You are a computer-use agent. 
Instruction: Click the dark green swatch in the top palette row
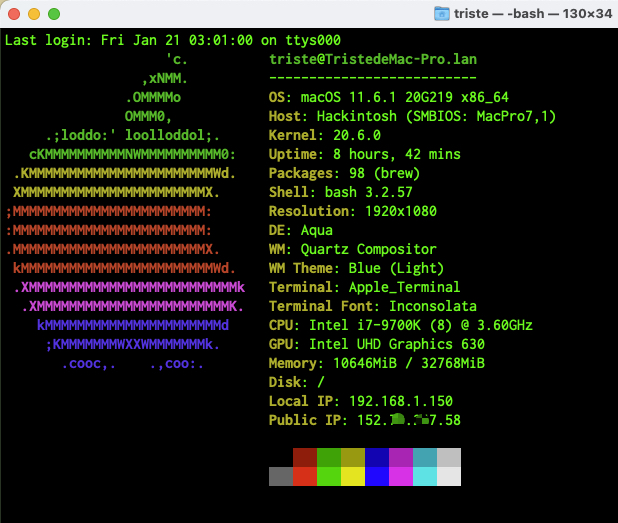pyautogui.click(x=329, y=457)
